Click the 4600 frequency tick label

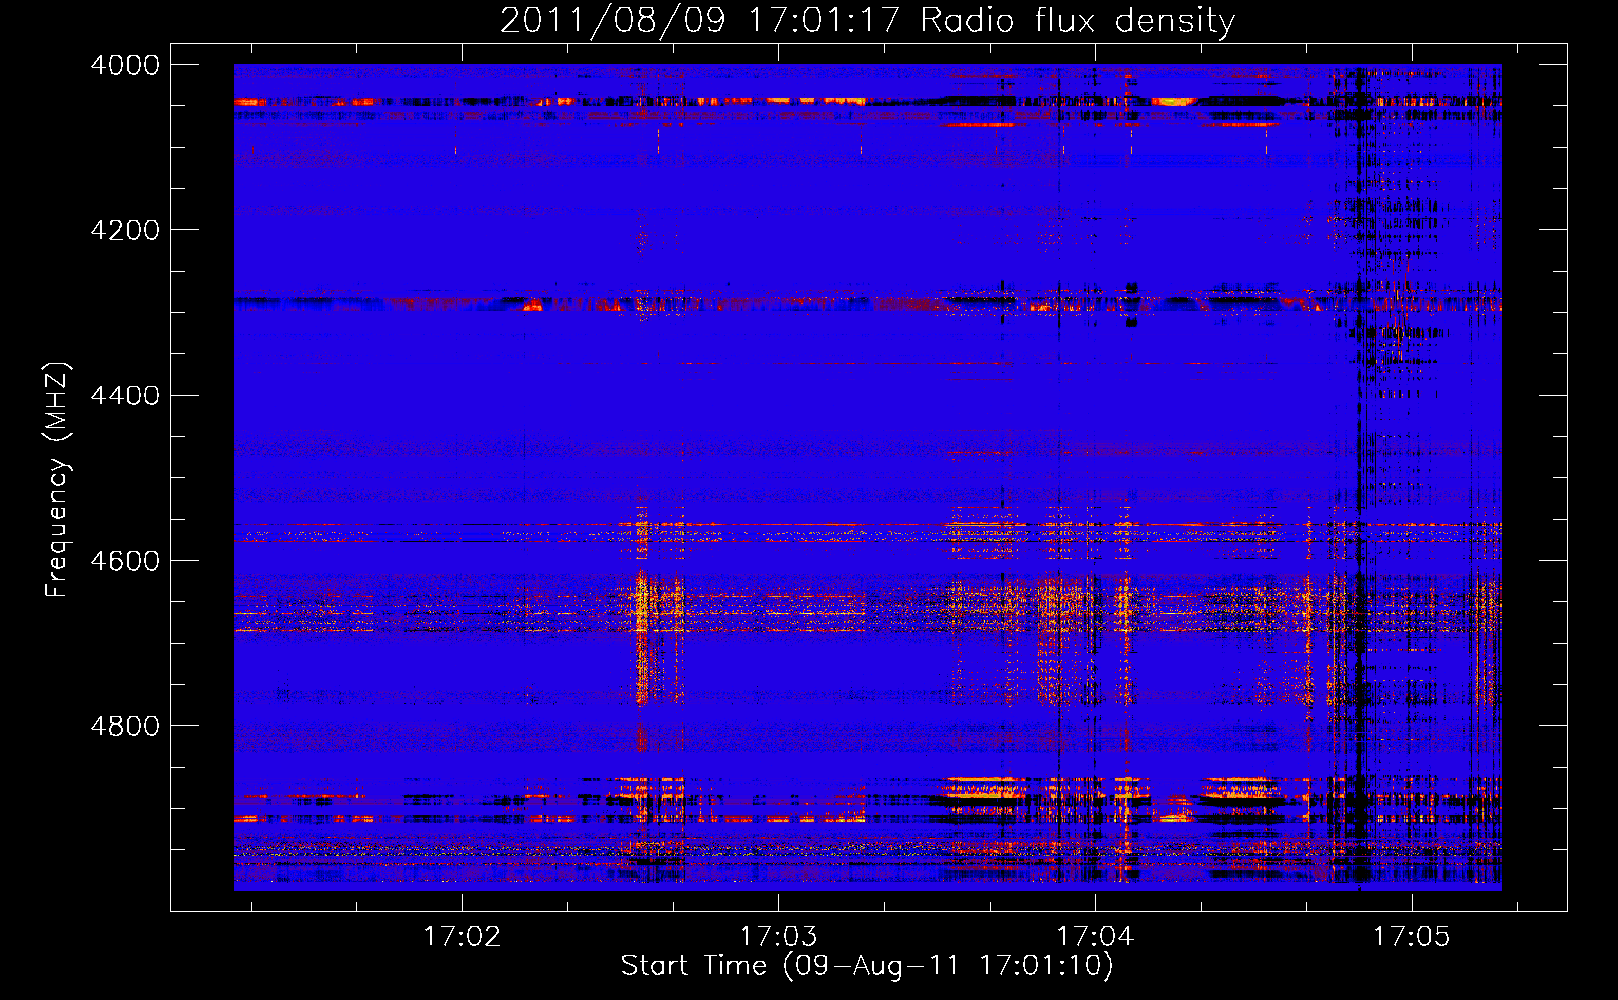[125, 561]
